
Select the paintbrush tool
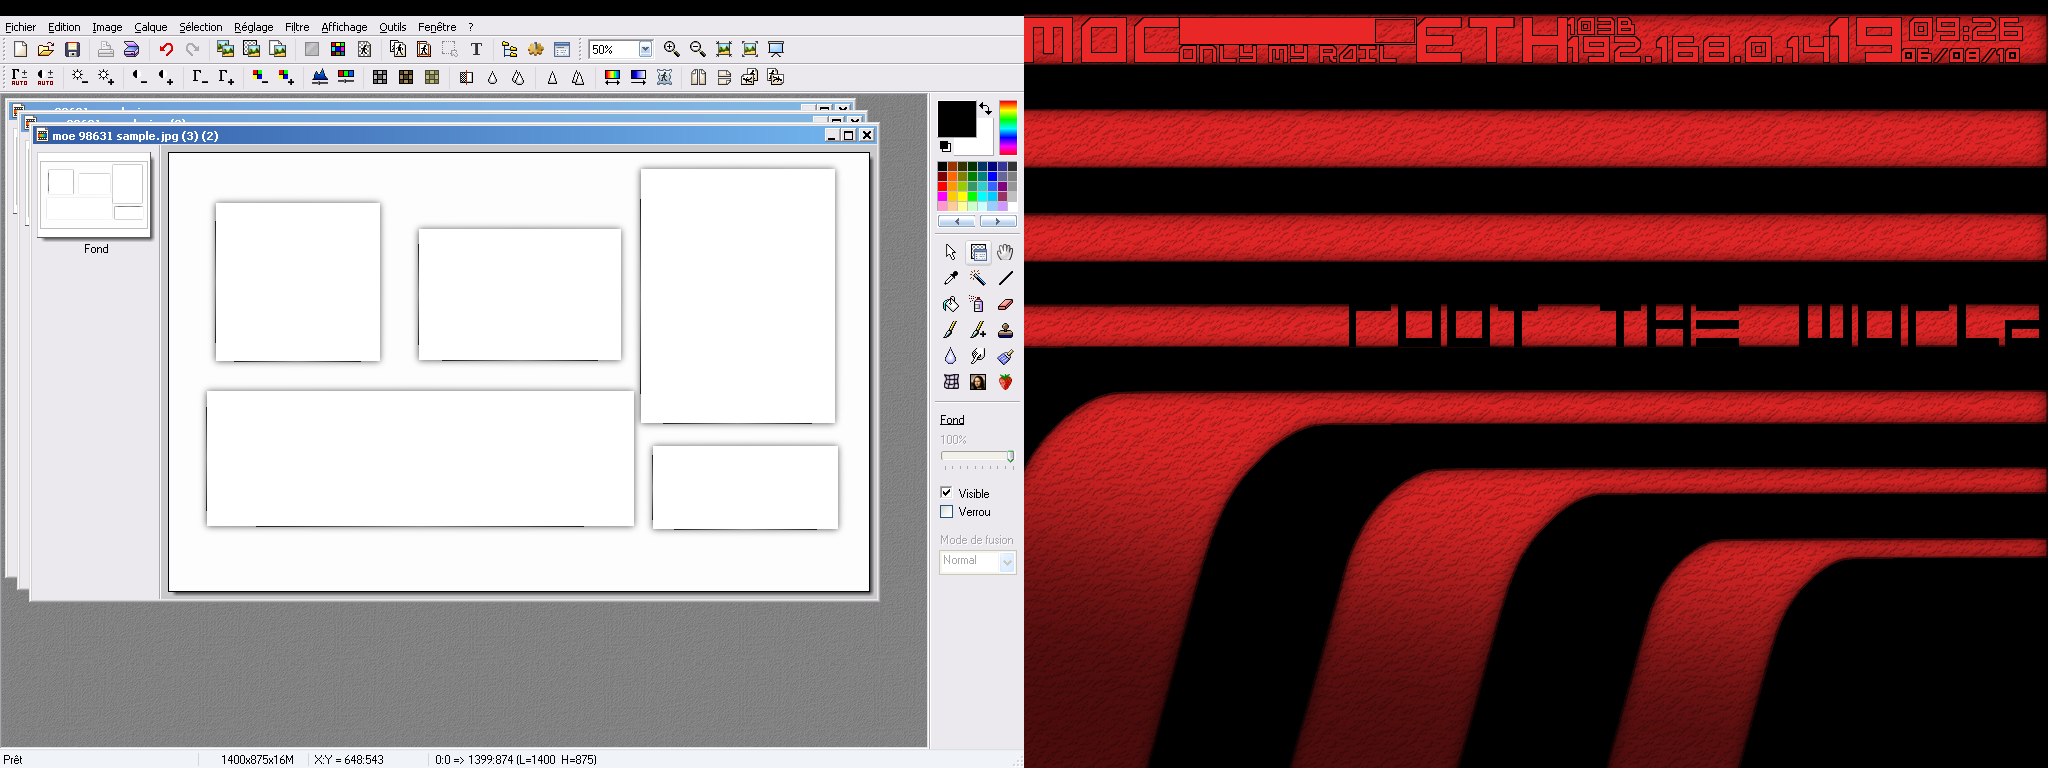coord(951,330)
